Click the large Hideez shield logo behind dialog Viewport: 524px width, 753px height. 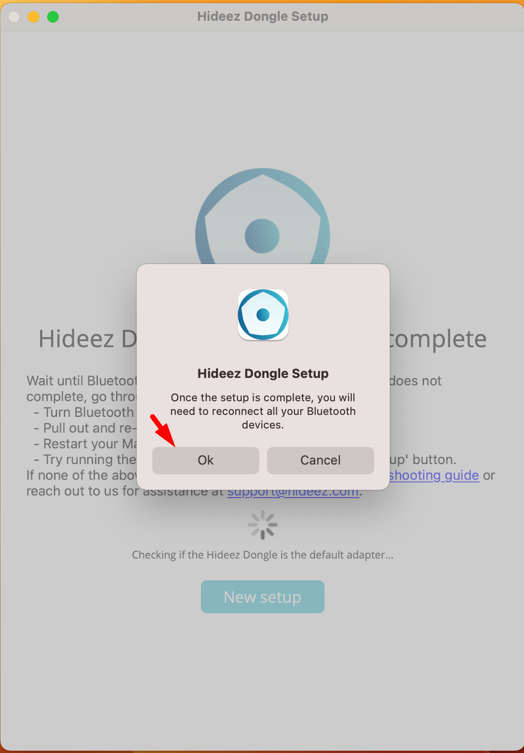(x=262, y=216)
